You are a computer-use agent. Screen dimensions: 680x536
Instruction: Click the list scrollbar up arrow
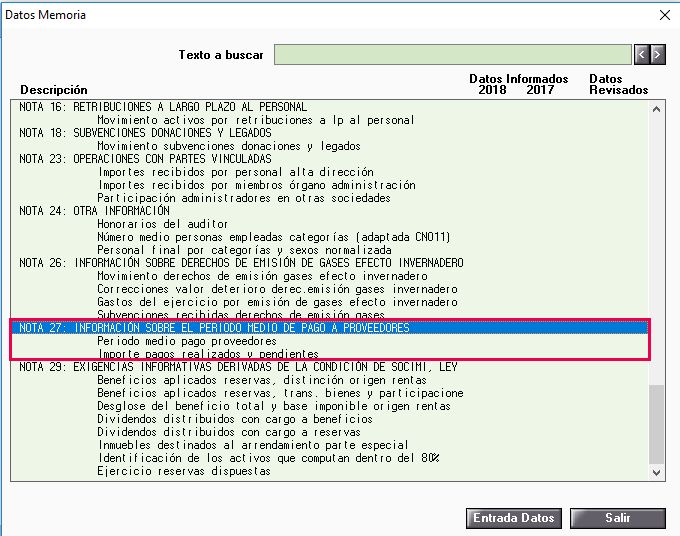[657, 109]
